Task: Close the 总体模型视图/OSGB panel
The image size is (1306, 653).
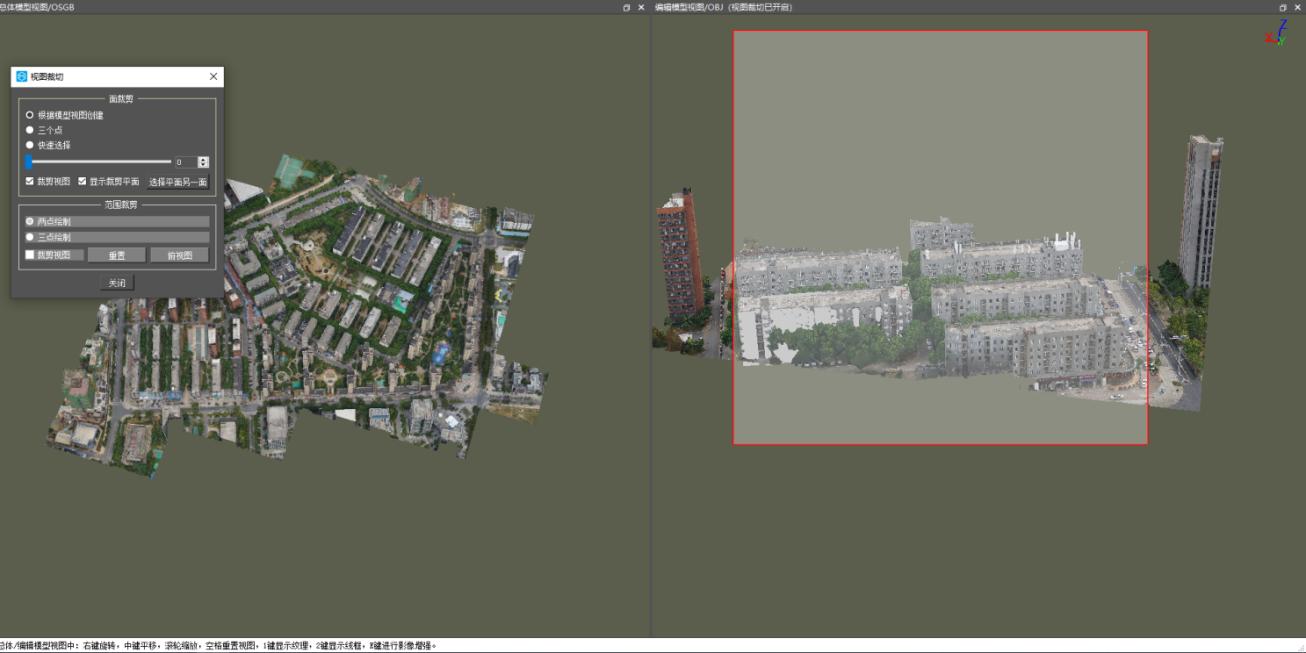Action: 641,7
